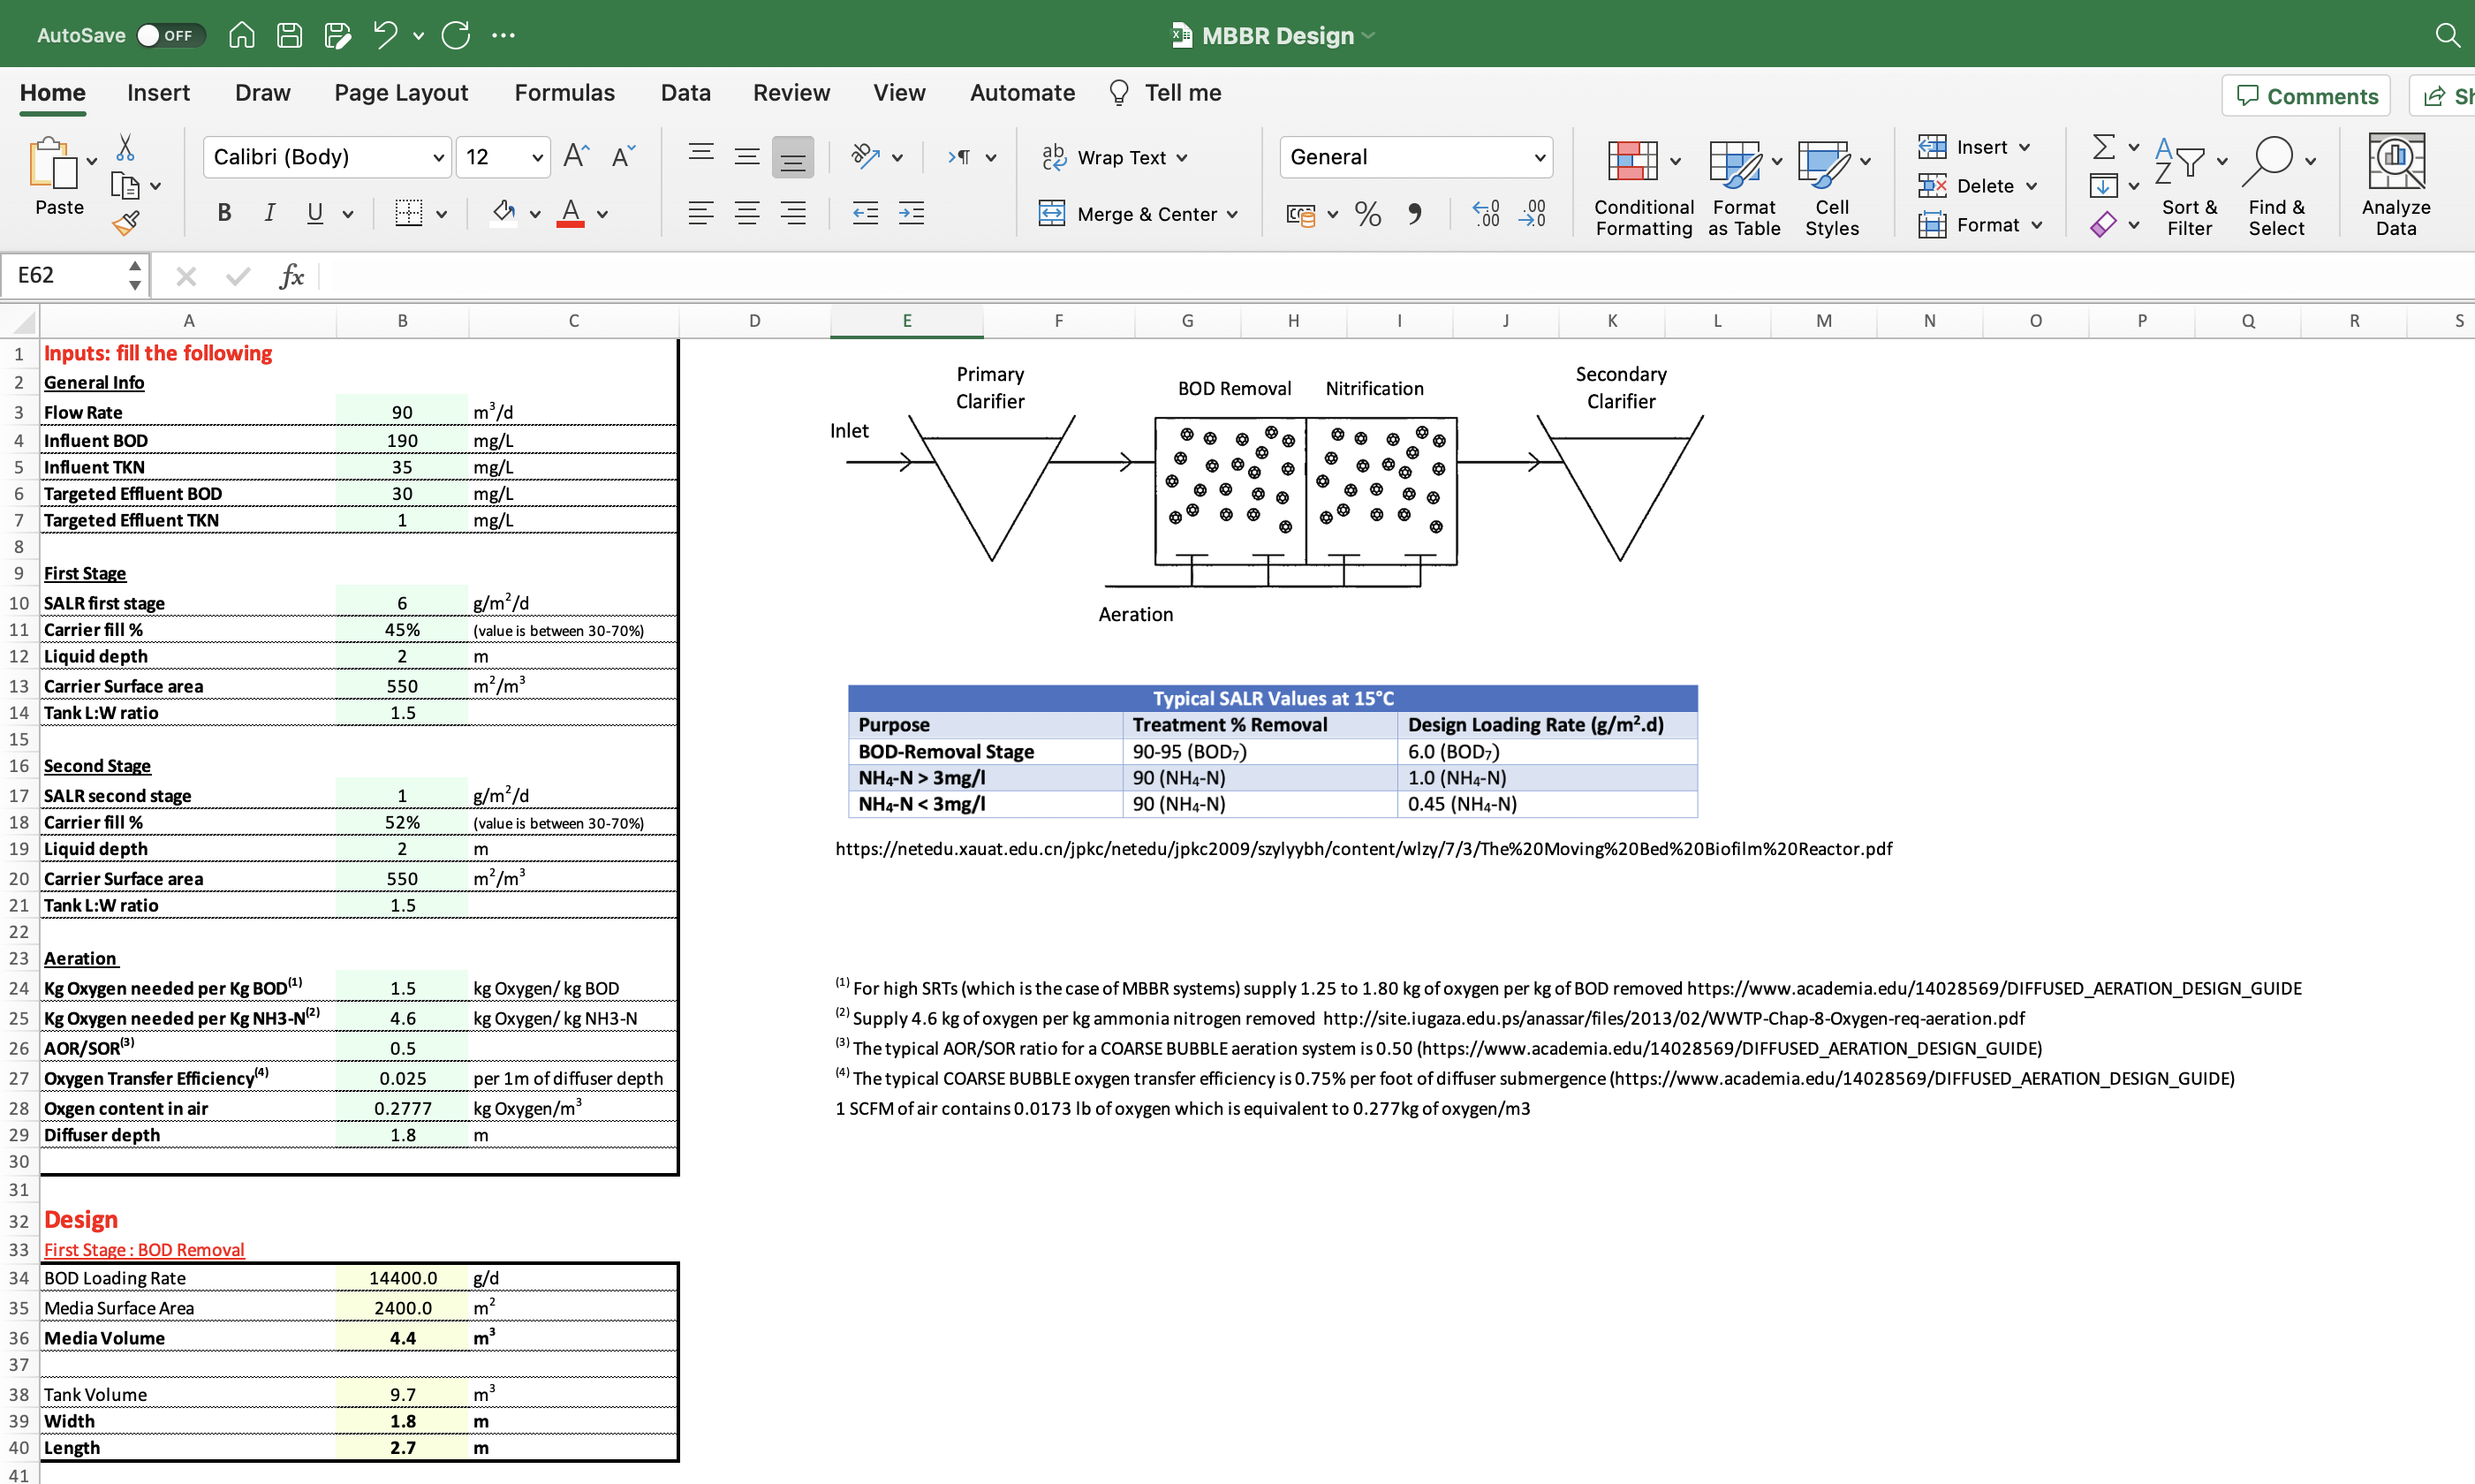Click the Save icon

pos(290,35)
